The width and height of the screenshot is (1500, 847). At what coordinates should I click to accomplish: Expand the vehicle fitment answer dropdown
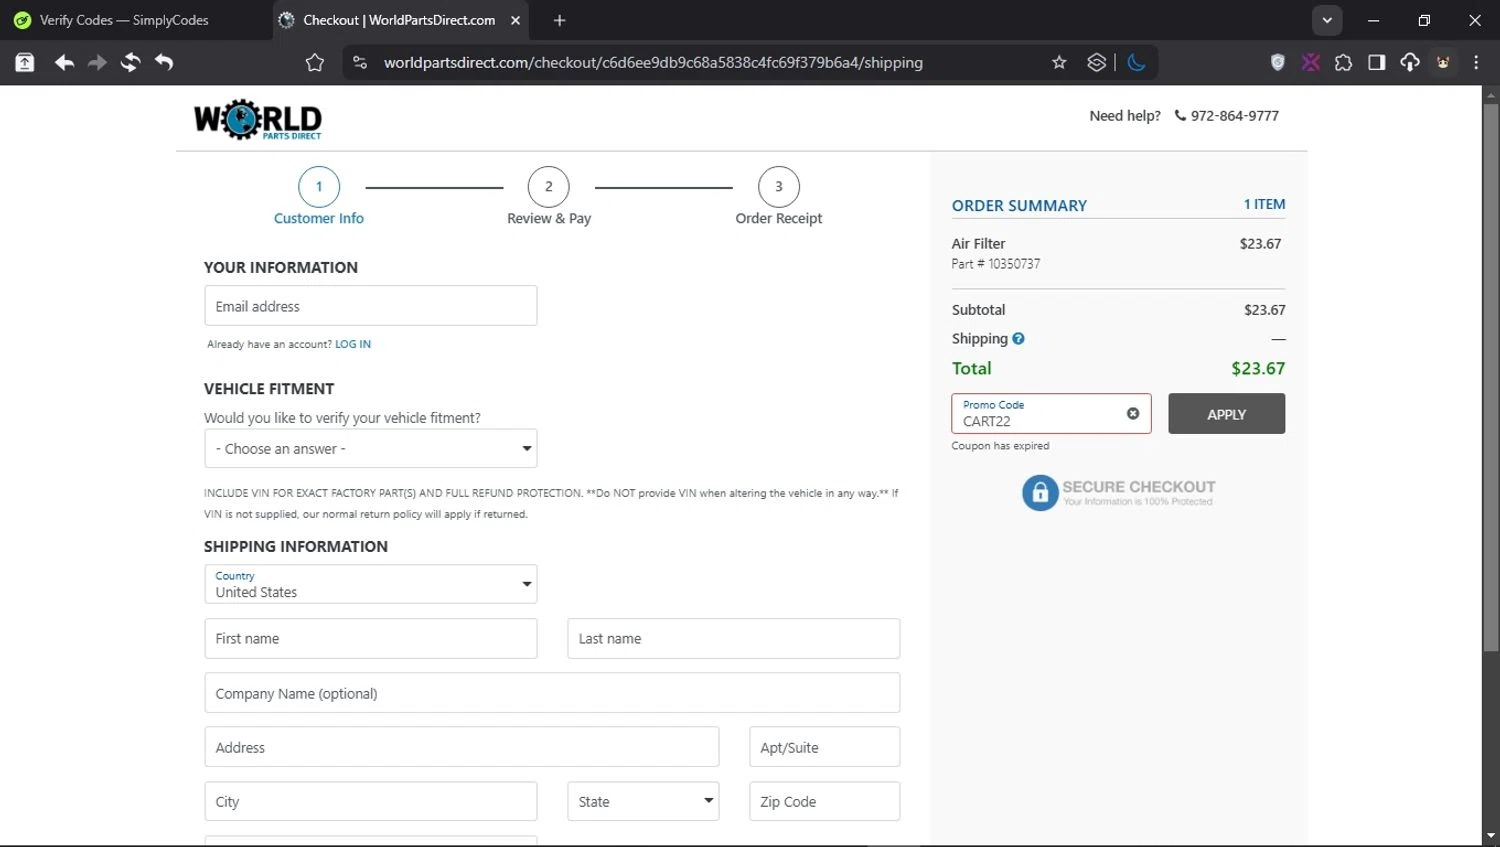pos(370,449)
